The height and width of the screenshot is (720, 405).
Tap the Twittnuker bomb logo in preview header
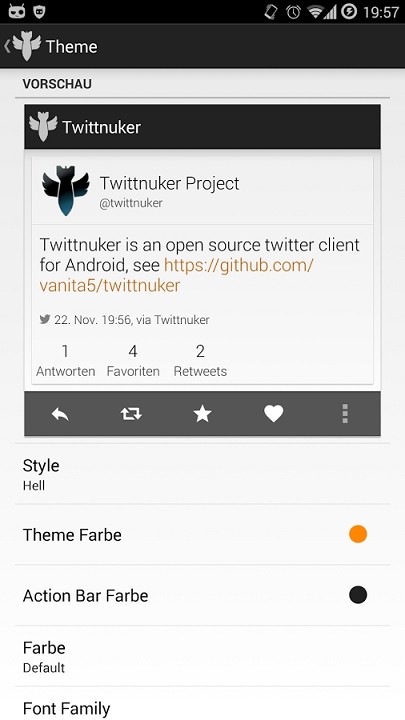43,126
